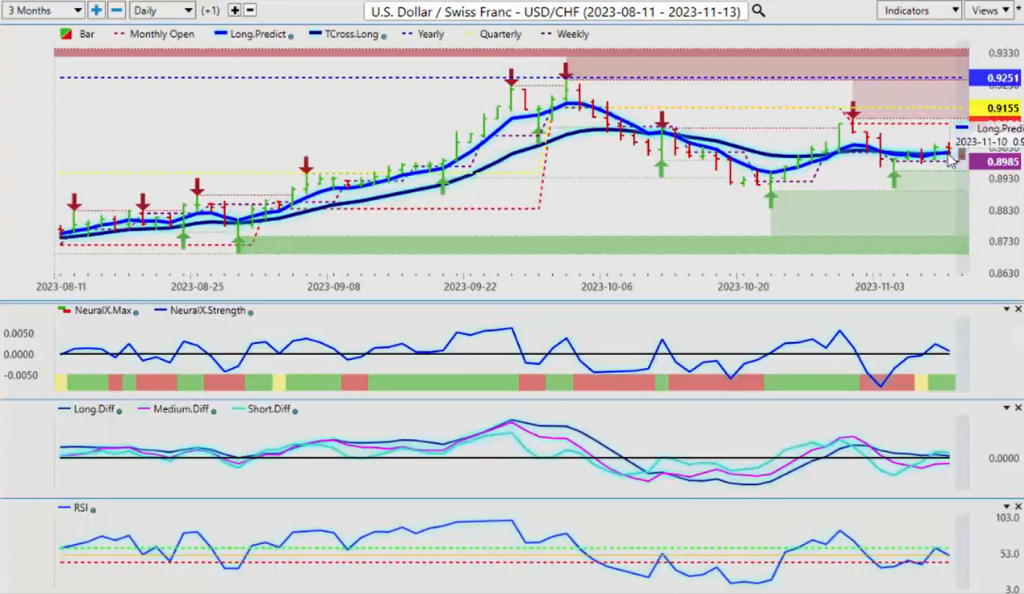Click the 0.9330 price axis label
The image size is (1024, 594).
[x=1003, y=53]
